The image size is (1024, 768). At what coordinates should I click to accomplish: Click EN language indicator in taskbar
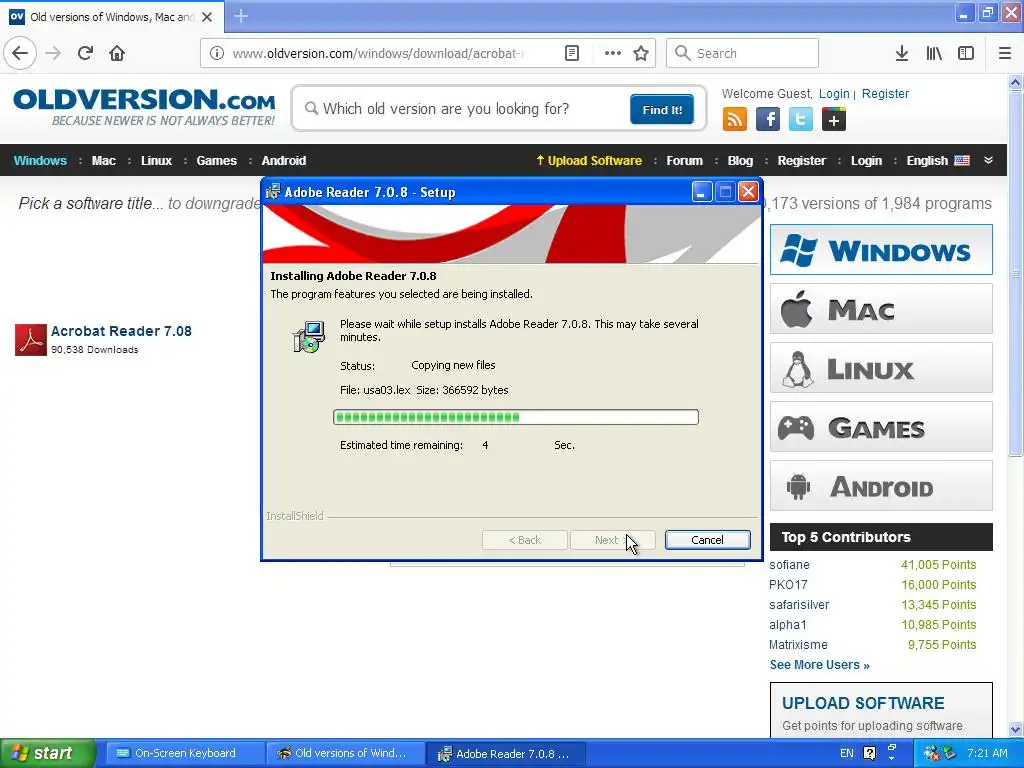pos(846,753)
